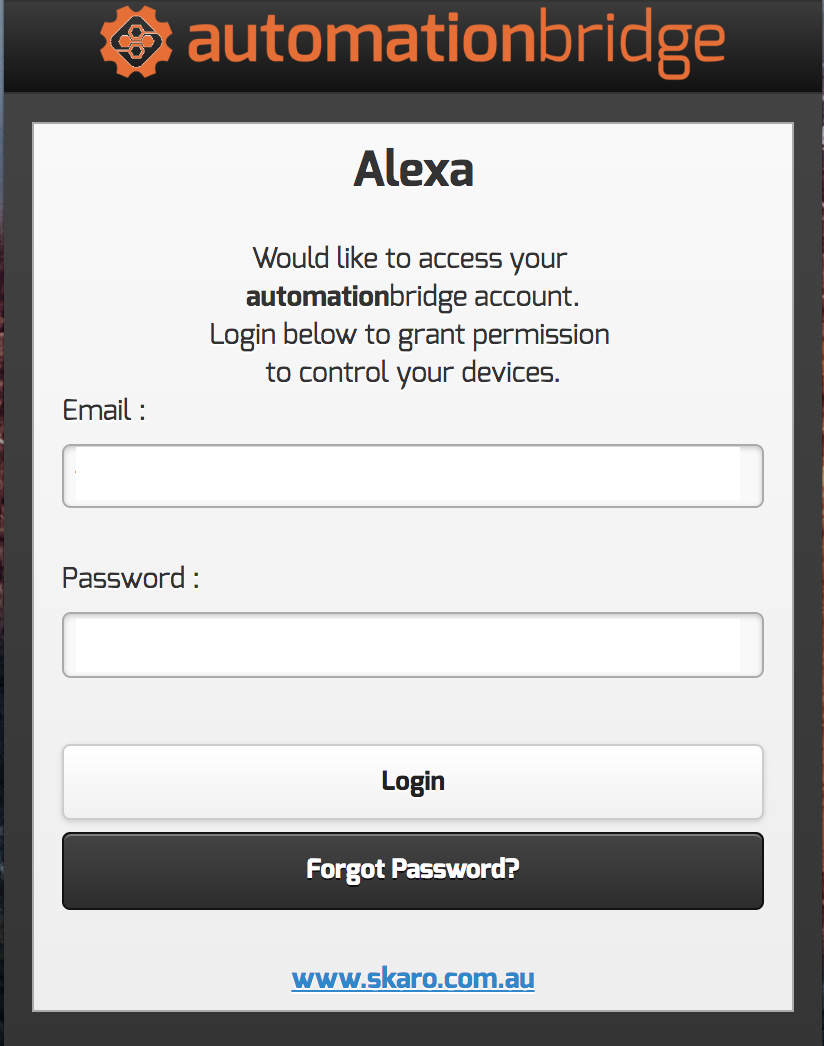Click the "Email :" field label
Viewport: 824px width, 1046px height.
(x=104, y=411)
